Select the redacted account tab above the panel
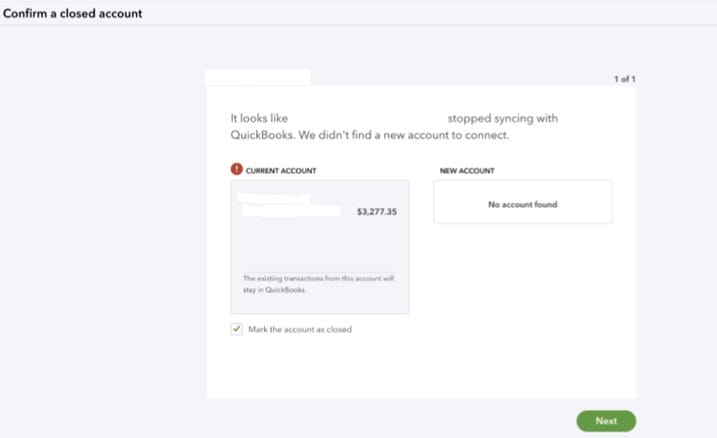The height and width of the screenshot is (438, 717). click(x=258, y=77)
